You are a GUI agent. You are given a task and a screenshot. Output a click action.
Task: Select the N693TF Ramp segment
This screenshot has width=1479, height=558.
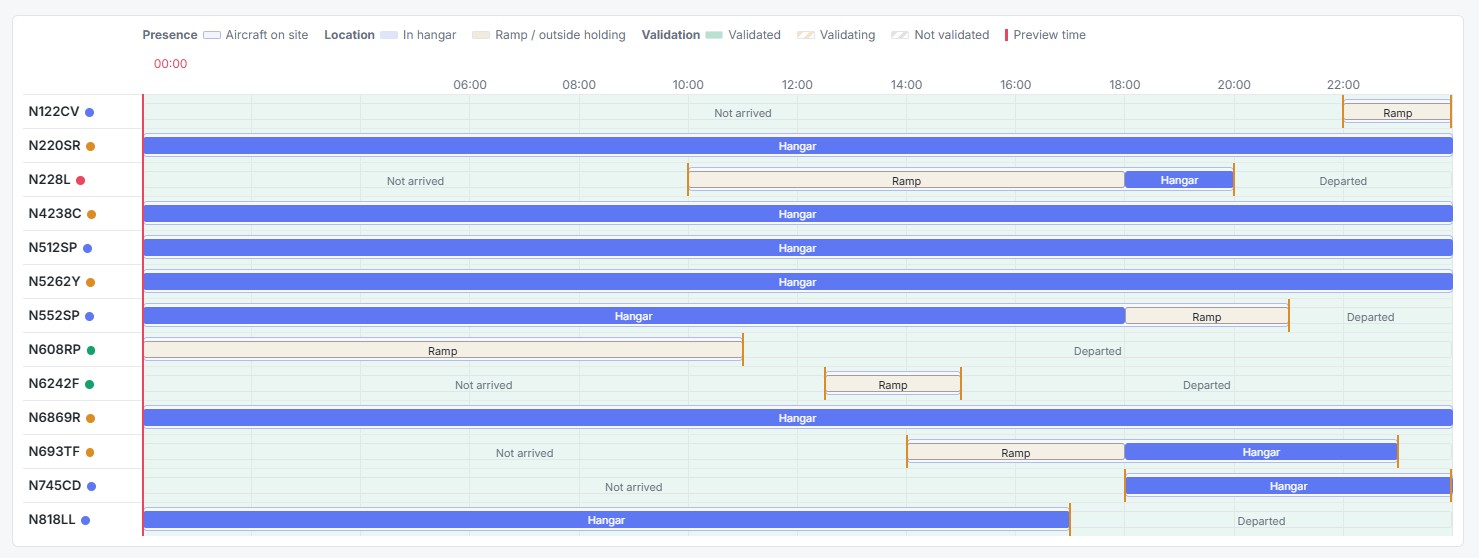point(1016,452)
